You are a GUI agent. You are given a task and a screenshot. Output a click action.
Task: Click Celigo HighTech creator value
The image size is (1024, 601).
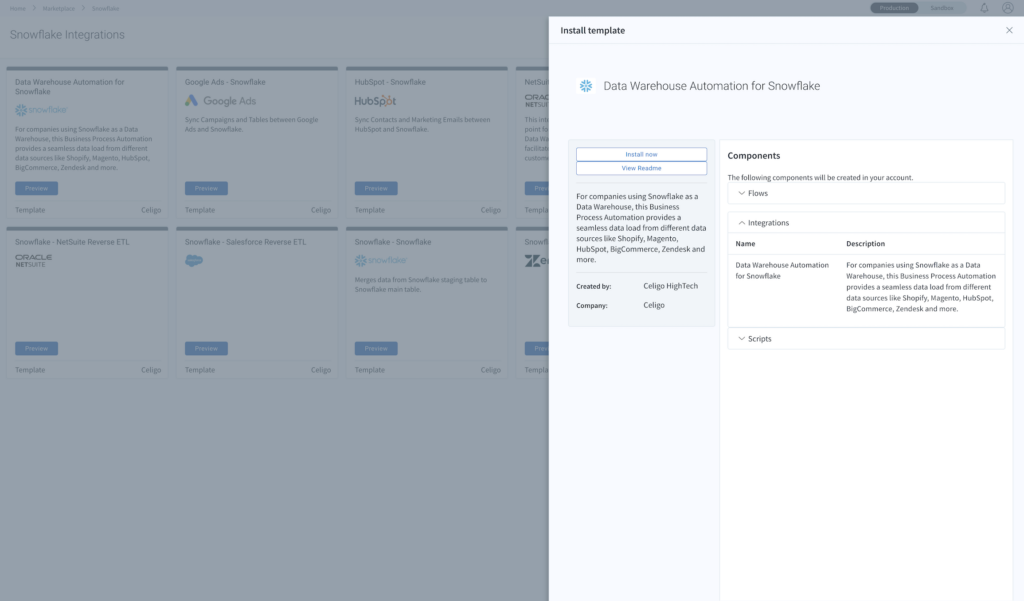pos(670,286)
